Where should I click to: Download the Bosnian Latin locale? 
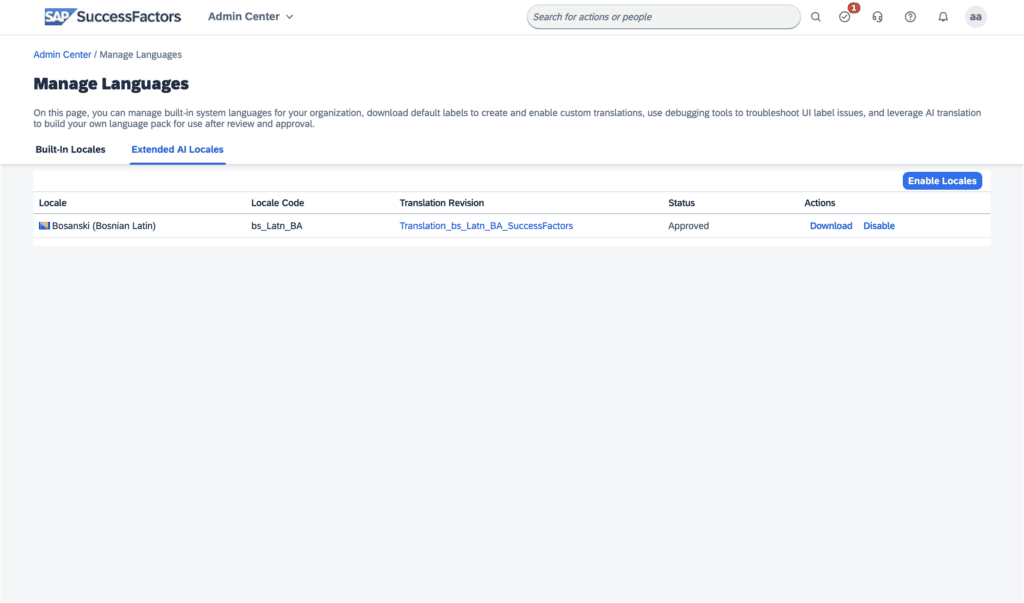tap(831, 226)
